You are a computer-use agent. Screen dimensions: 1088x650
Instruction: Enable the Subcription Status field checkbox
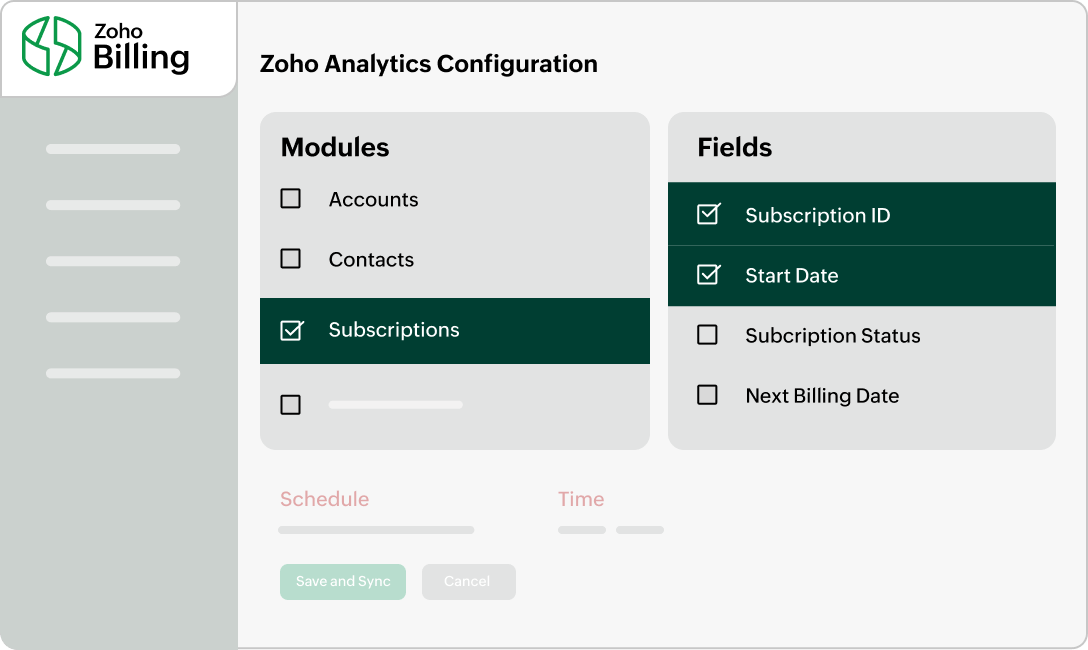(x=707, y=335)
